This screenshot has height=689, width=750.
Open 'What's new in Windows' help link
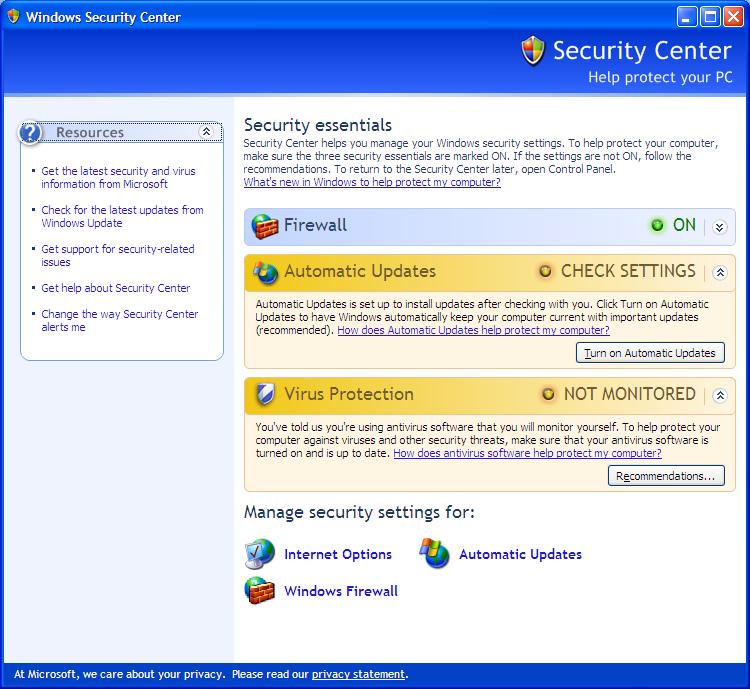tap(372, 182)
